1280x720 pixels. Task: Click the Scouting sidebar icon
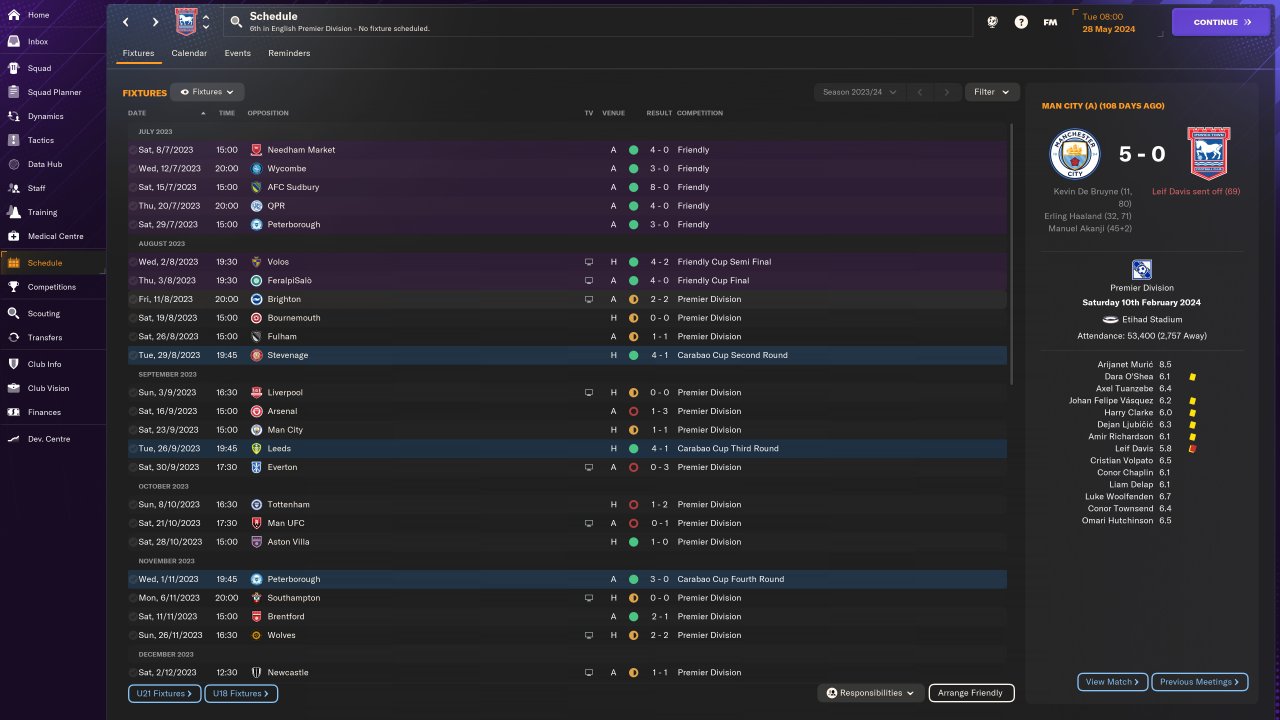[14, 313]
